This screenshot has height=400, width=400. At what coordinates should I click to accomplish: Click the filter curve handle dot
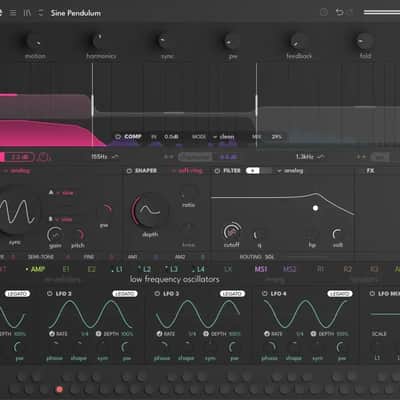315,208
